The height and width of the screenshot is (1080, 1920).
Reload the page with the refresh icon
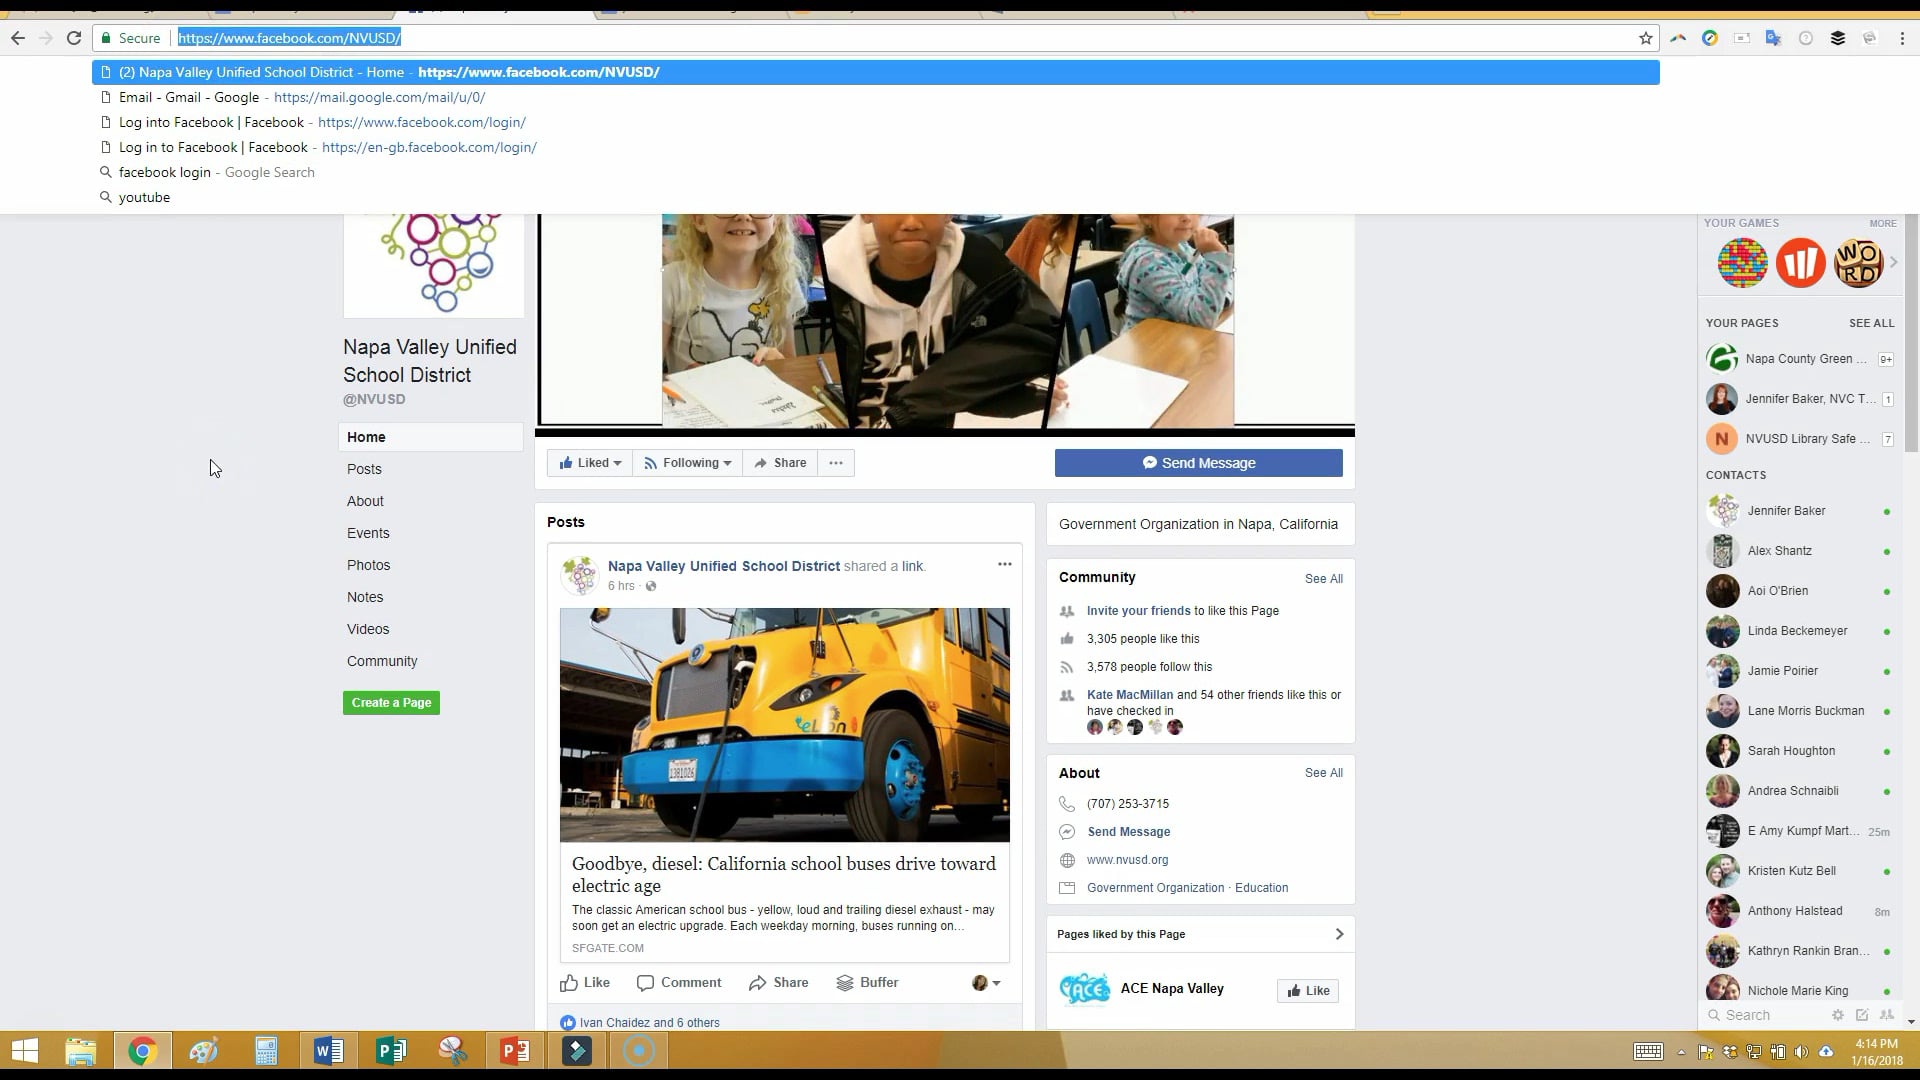[74, 38]
